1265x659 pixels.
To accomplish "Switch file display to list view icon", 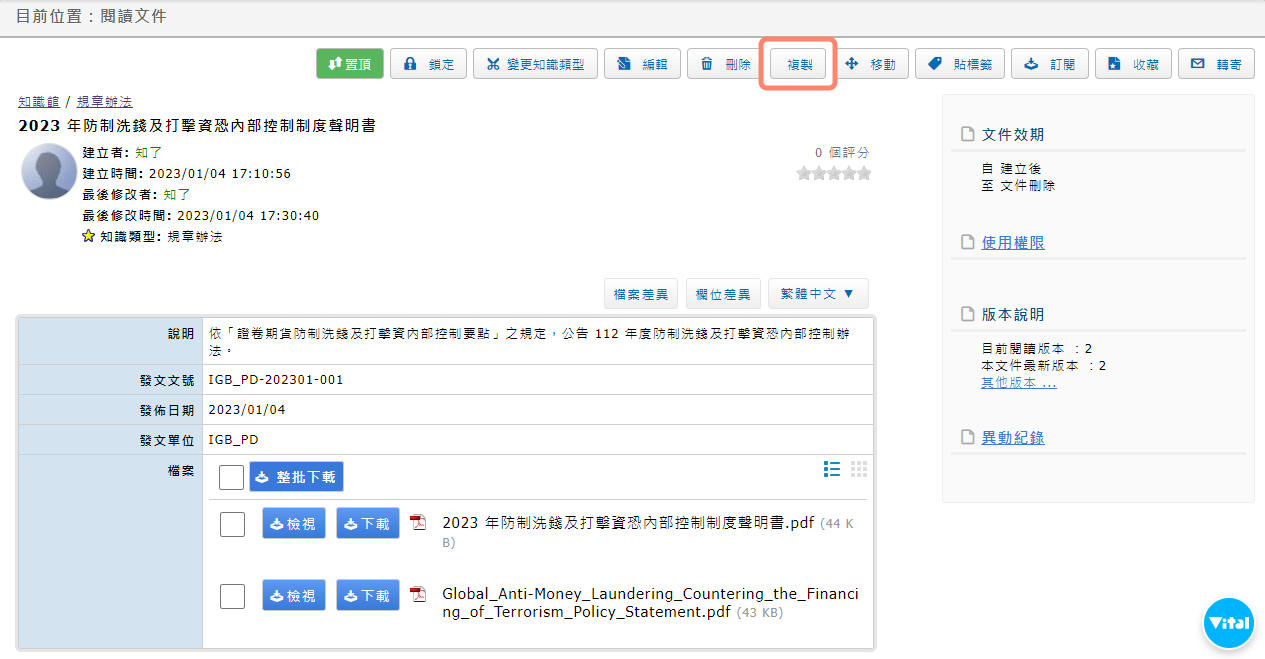I will click(832, 469).
